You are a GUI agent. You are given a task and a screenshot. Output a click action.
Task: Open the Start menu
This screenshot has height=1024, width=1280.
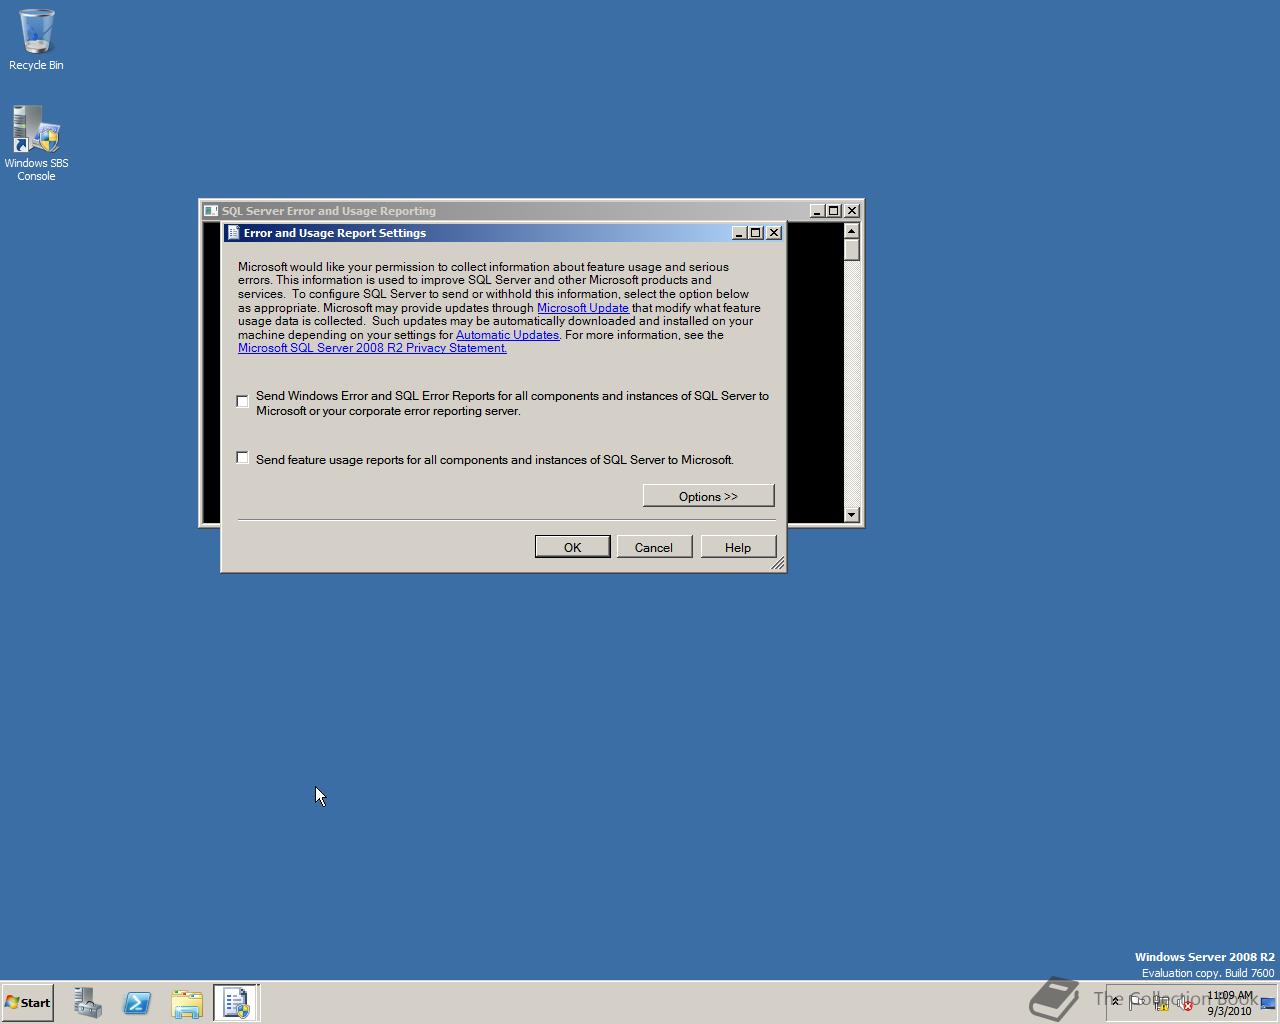click(x=28, y=1003)
